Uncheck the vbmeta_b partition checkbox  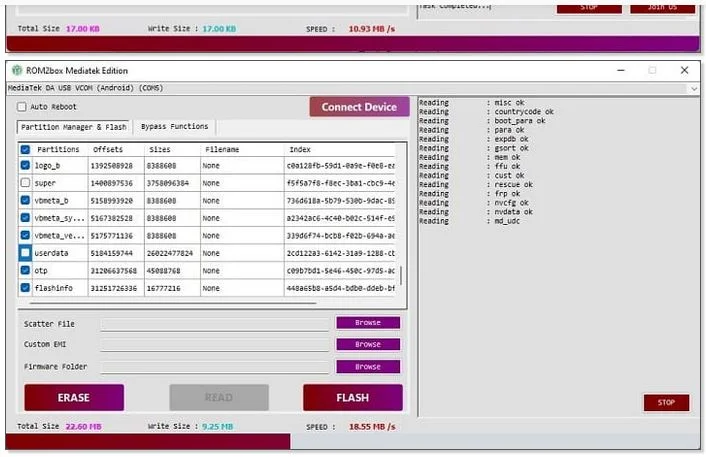coord(25,200)
